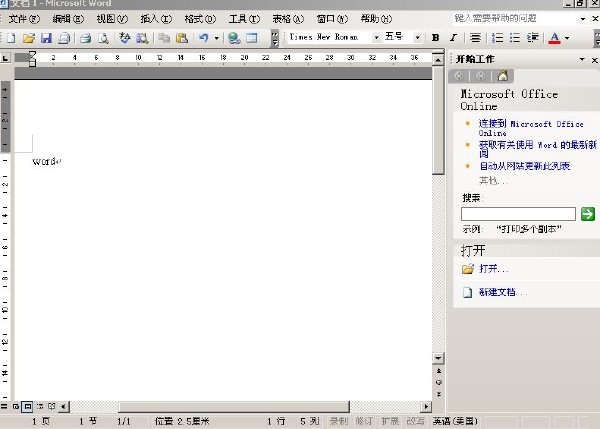The image size is (600, 429).
Task: Apply numbered list formatting
Action: [x=497, y=38]
